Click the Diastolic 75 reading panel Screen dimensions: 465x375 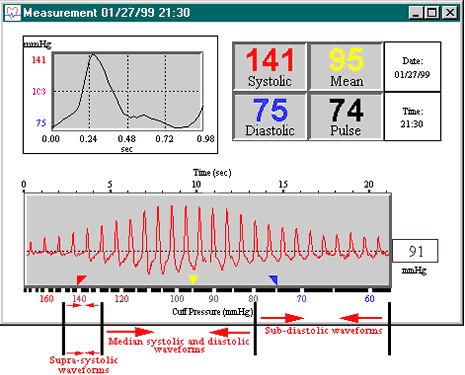click(x=270, y=116)
